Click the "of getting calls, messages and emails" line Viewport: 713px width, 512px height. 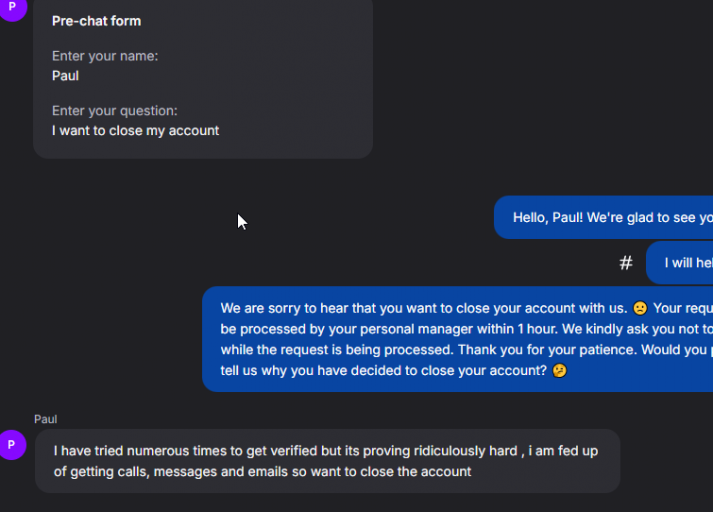[x=262, y=471]
